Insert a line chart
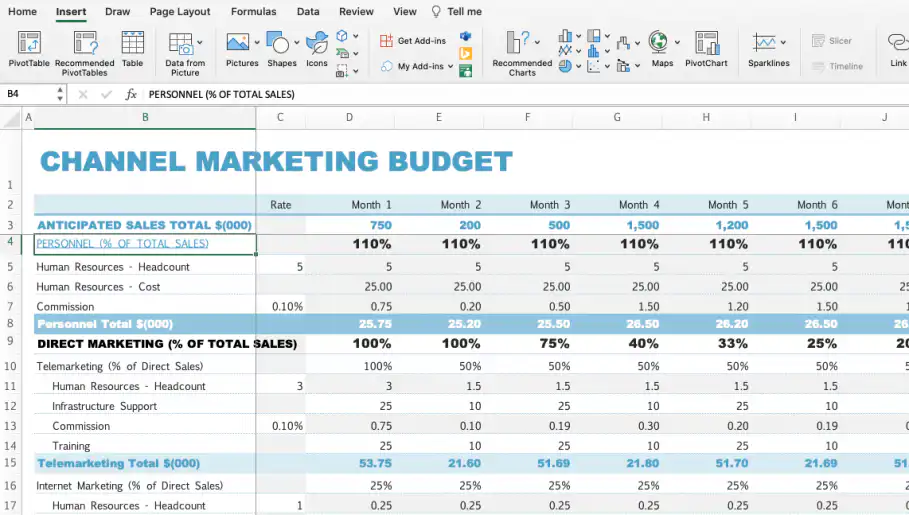This screenshot has width=909, height=515. [x=565, y=51]
